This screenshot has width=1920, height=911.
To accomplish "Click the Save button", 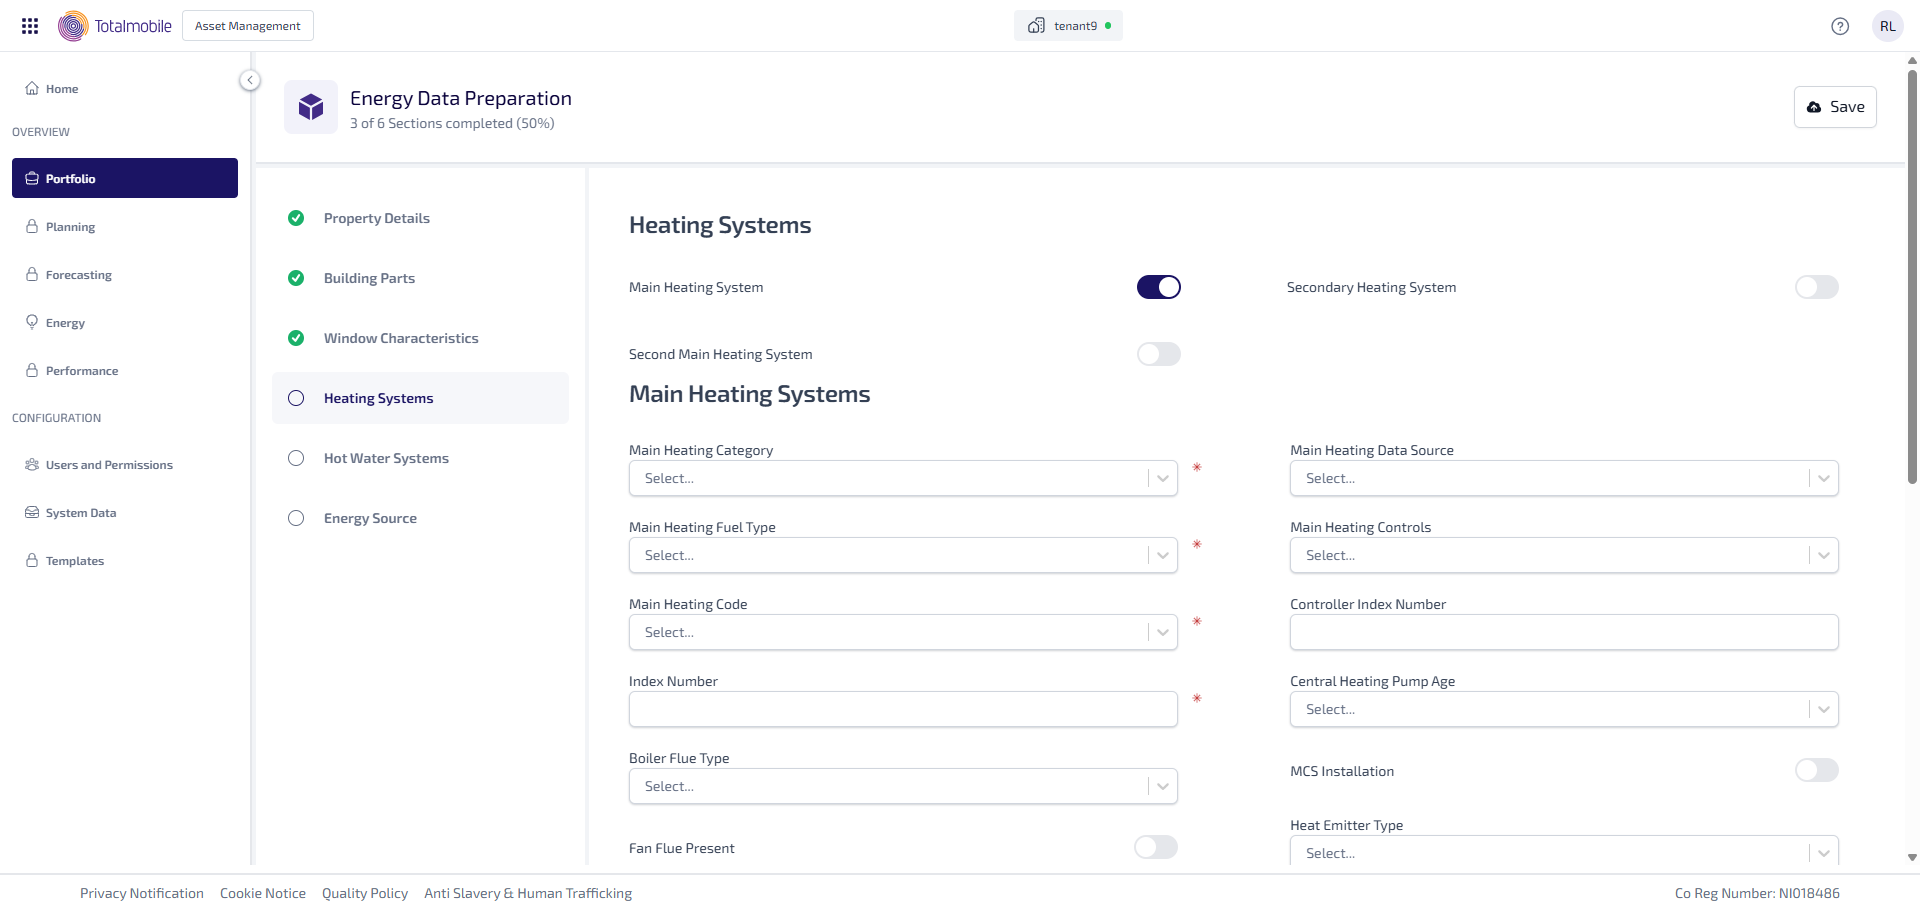I will coord(1835,107).
